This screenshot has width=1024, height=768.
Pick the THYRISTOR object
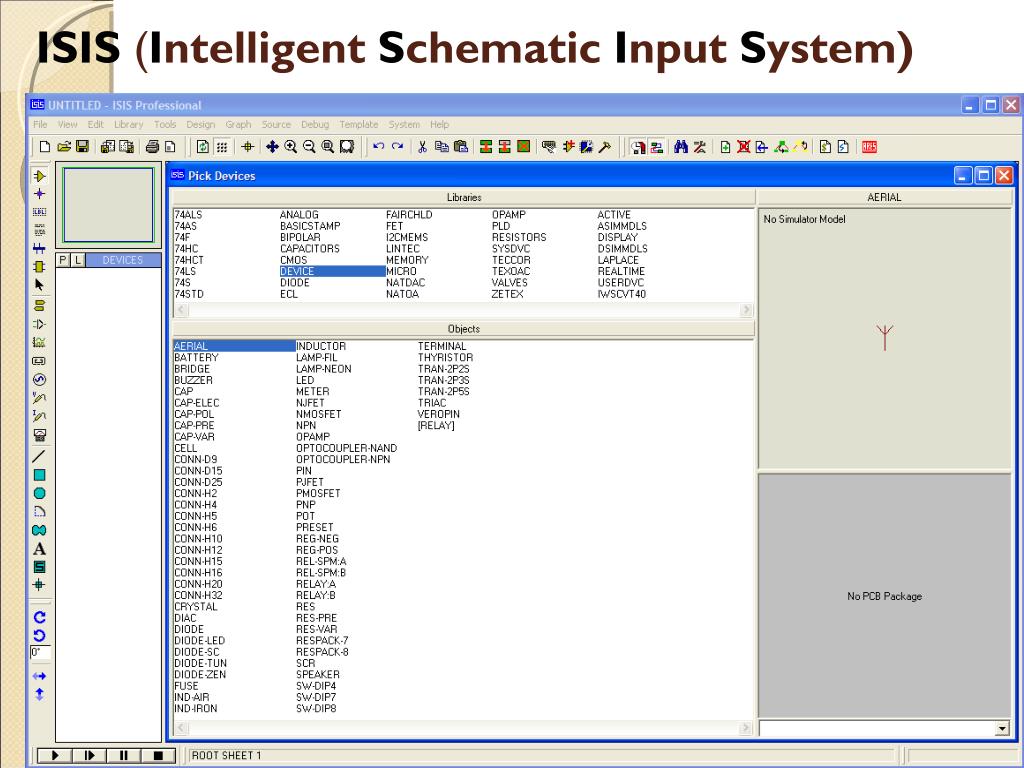click(445, 358)
